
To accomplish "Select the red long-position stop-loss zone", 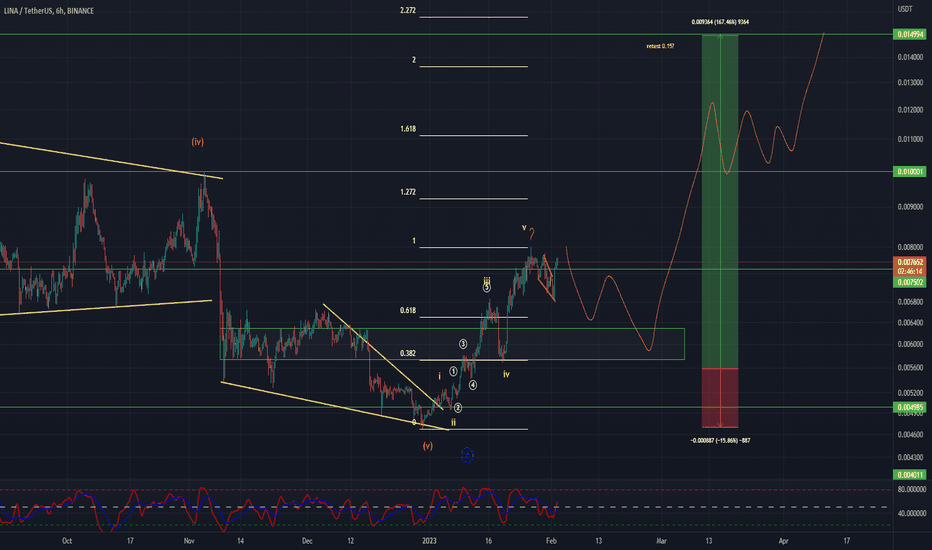I will (720, 398).
